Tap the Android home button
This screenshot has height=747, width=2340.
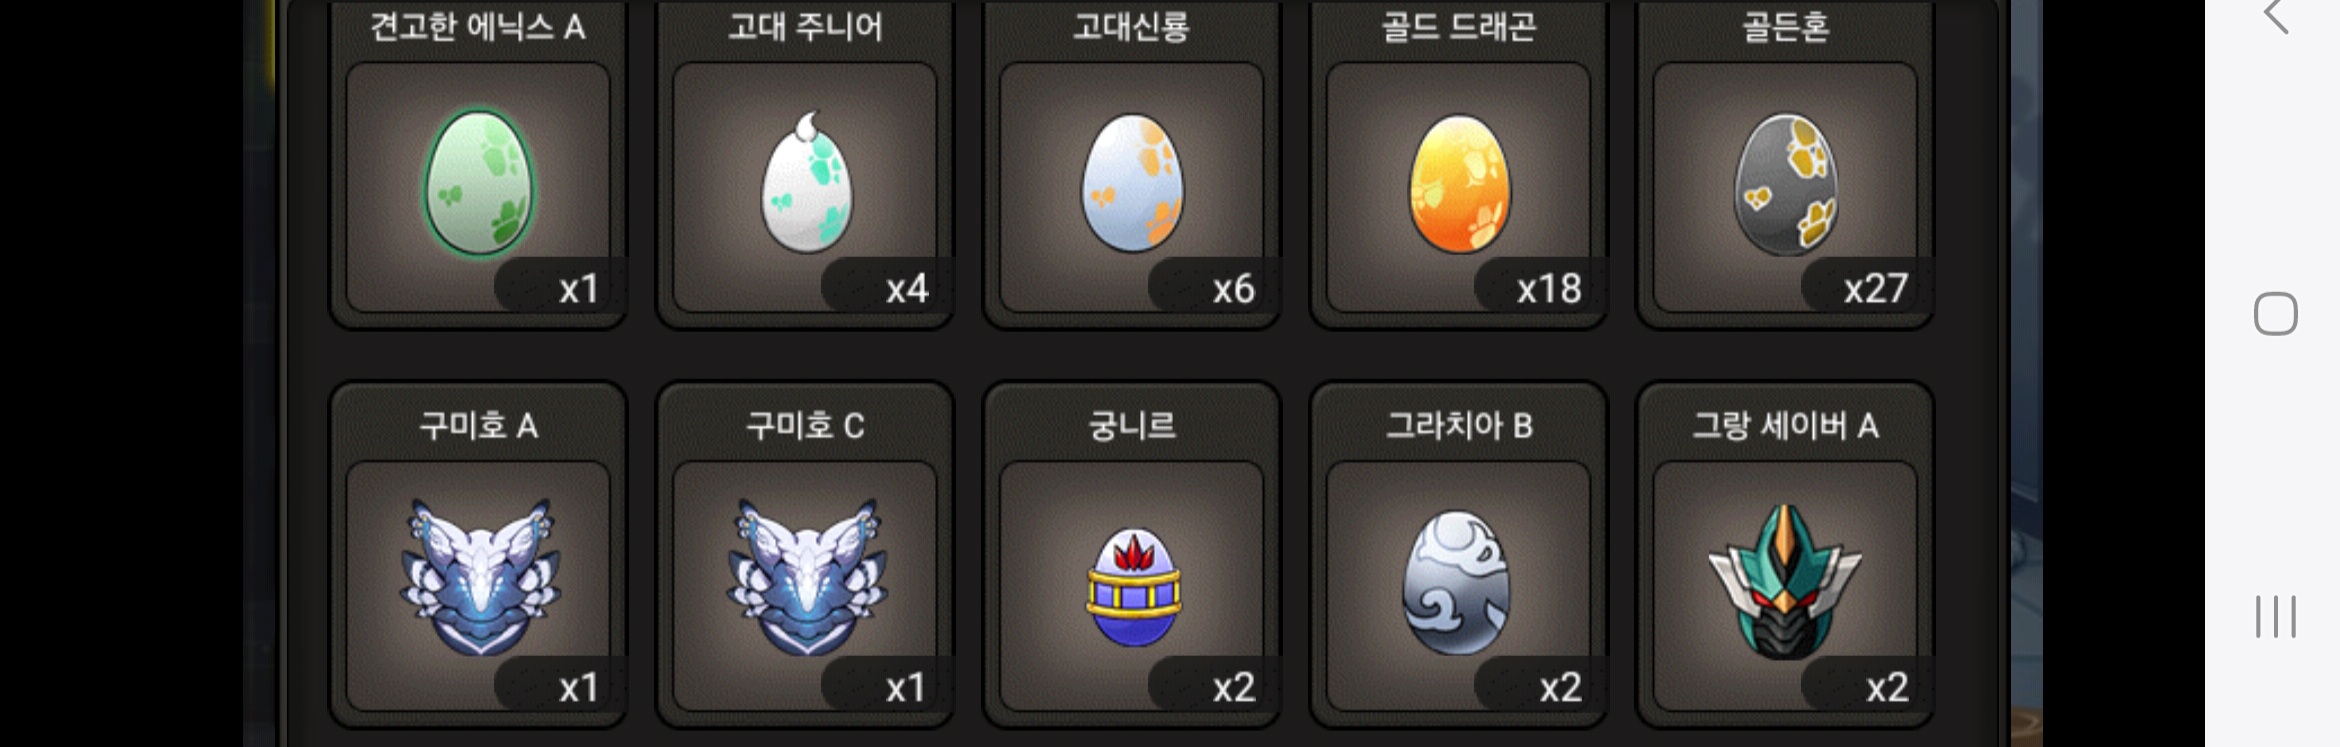click(2275, 314)
